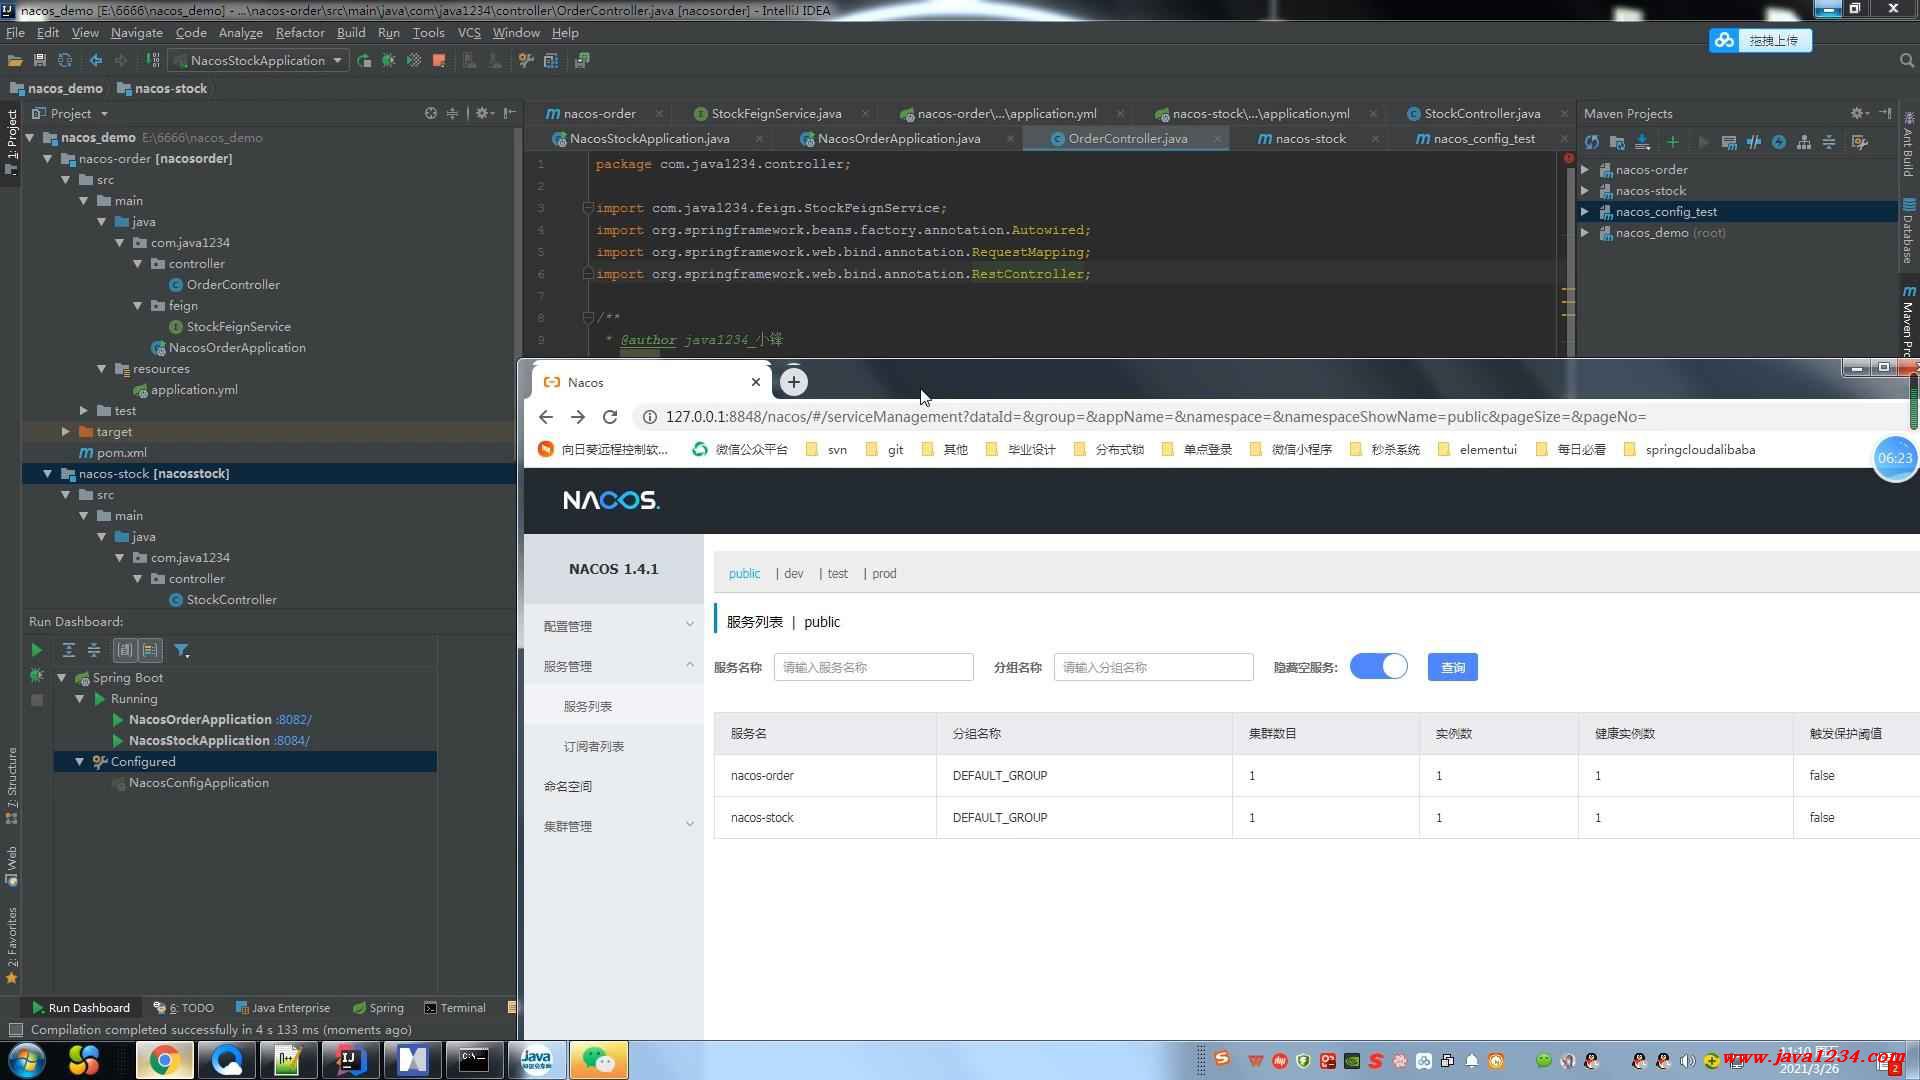The image size is (1920, 1080).
Task: Expand nacos_config_test in Maven Projects
Action: point(1585,212)
